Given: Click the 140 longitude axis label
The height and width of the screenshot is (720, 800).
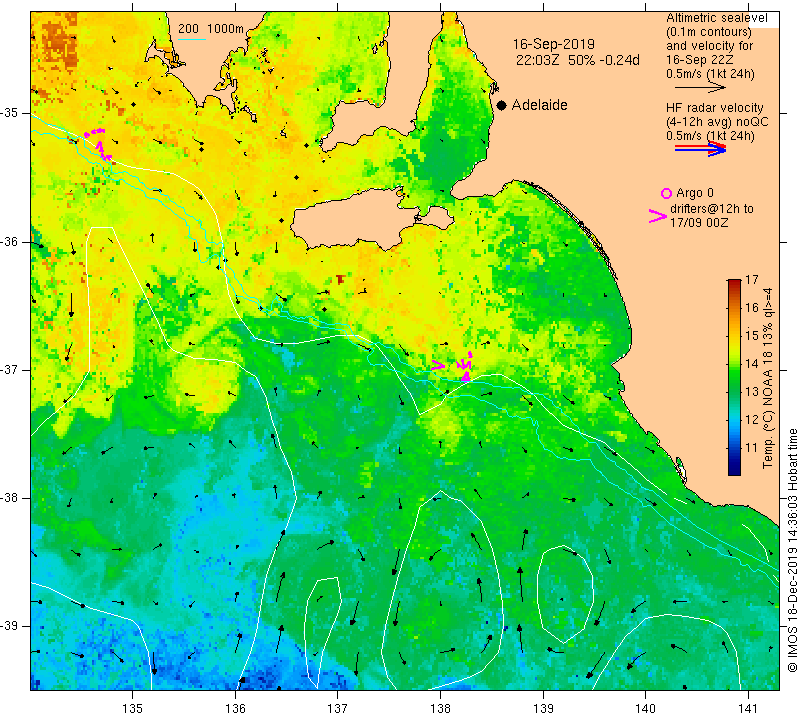Looking at the screenshot, I should click(x=646, y=709).
